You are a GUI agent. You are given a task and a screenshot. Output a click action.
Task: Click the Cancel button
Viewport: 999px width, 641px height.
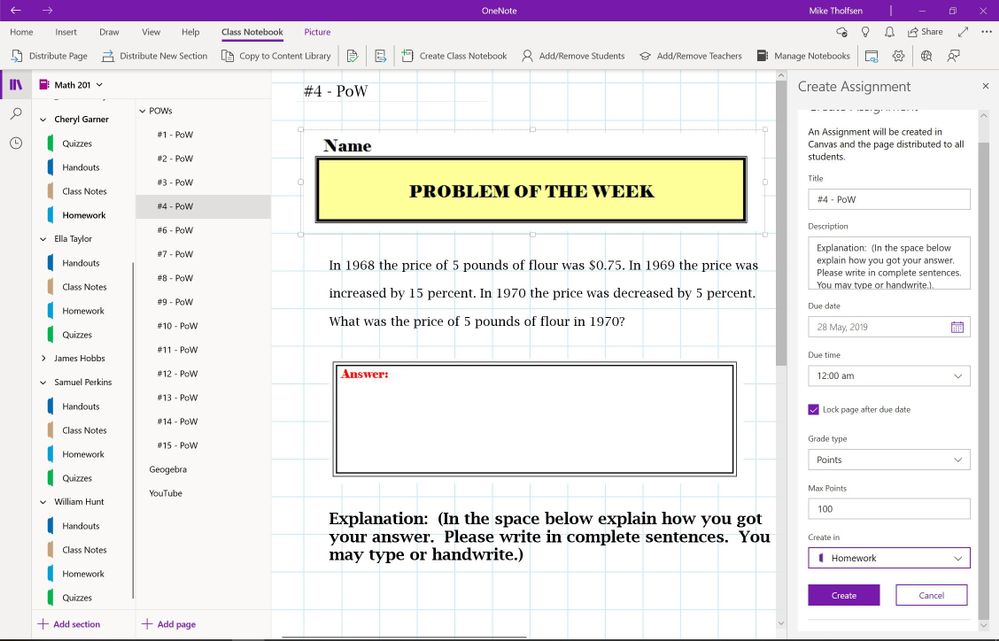(931, 596)
